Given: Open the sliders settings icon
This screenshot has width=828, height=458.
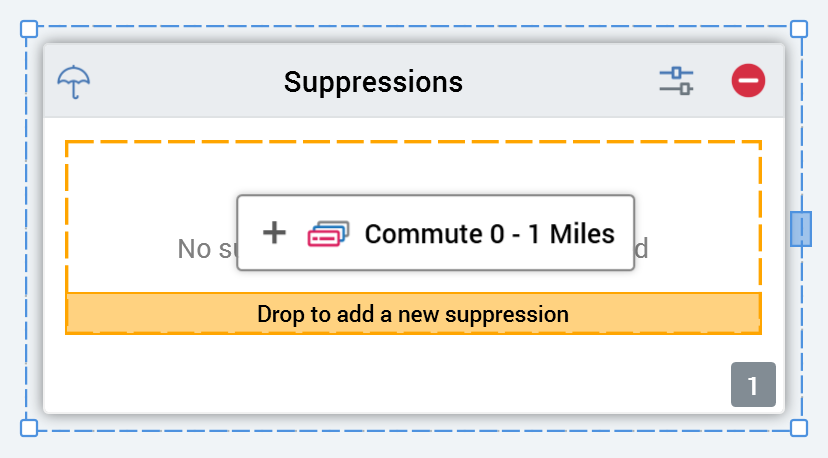Looking at the screenshot, I should 676,81.
